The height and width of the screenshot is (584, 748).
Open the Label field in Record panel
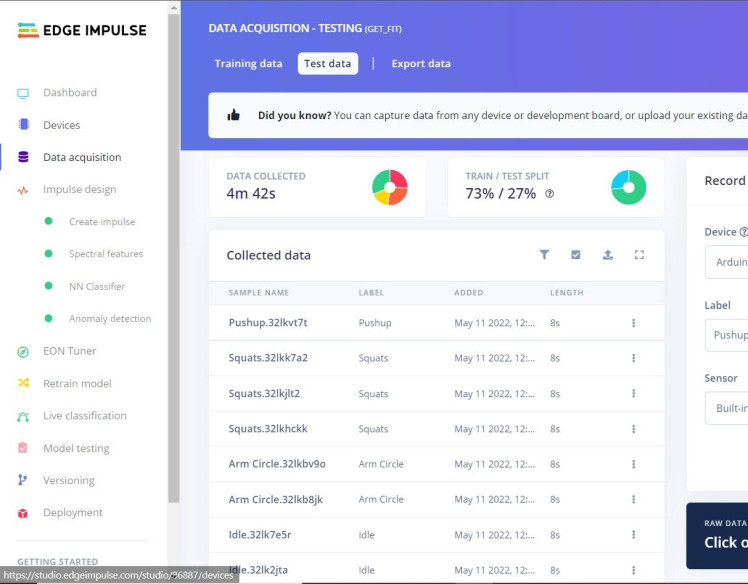tap(727, 335)
